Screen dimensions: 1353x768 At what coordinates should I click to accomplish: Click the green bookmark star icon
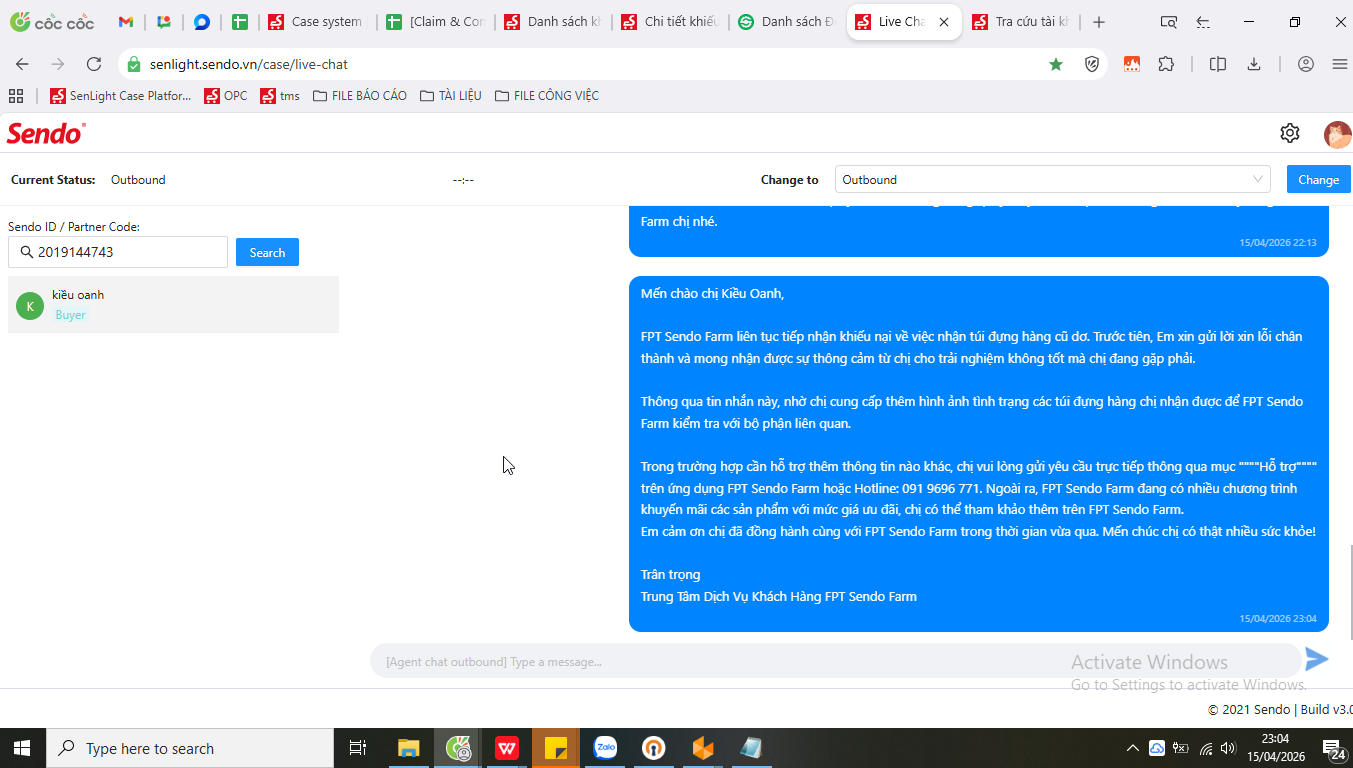pos(1056,64)
